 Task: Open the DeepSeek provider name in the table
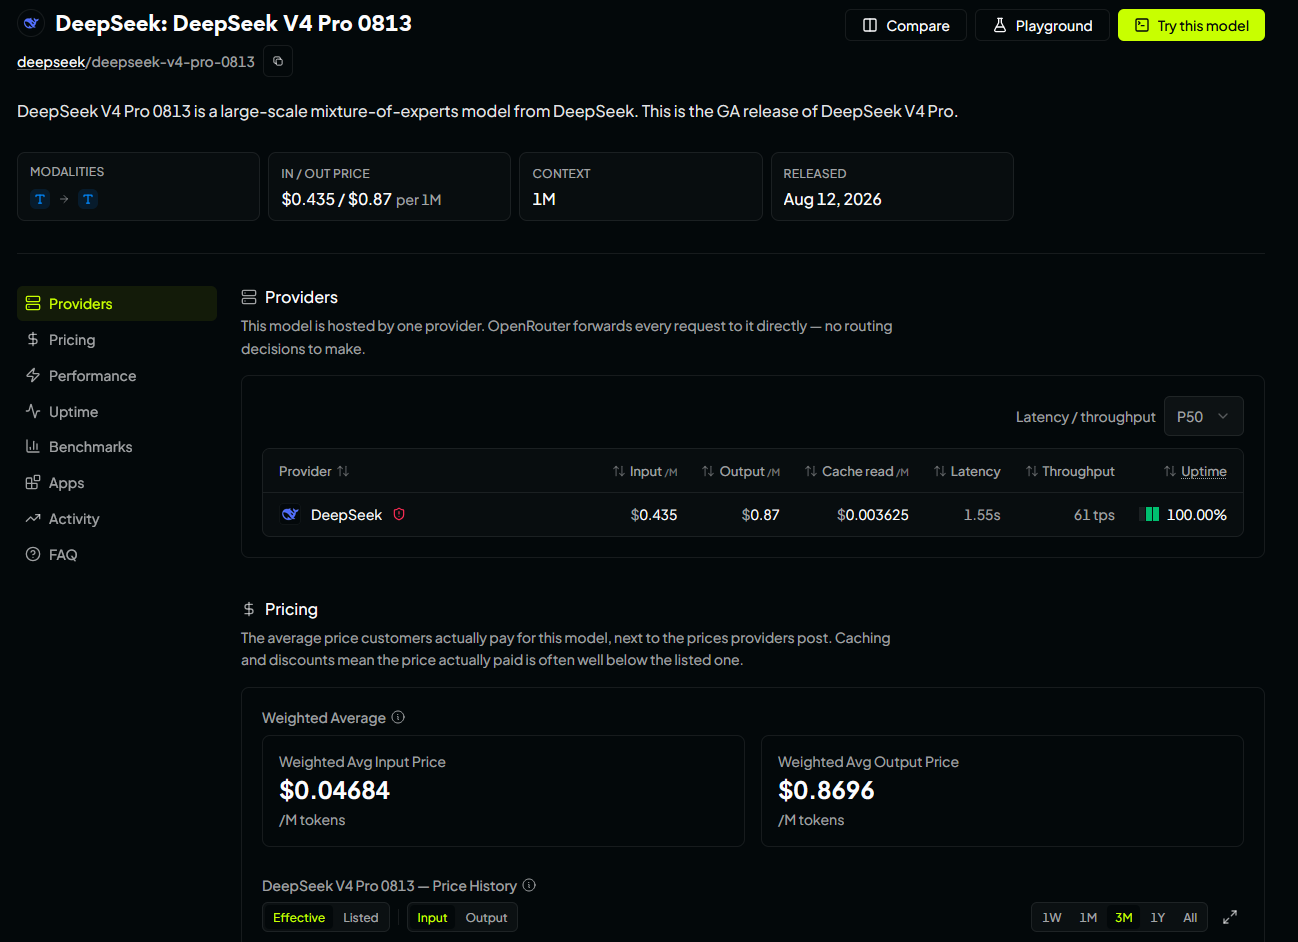[x=346, y=515]
